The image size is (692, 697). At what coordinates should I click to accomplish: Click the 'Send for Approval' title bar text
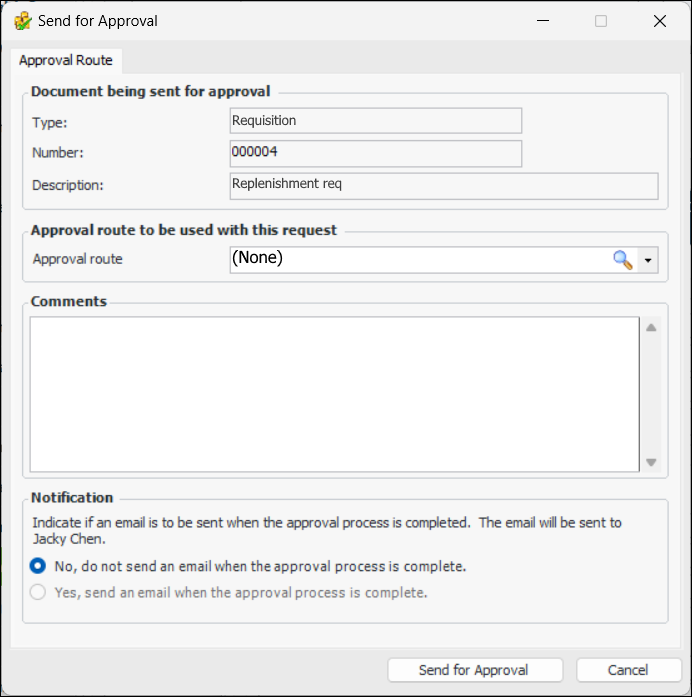[x=98, y=21]
